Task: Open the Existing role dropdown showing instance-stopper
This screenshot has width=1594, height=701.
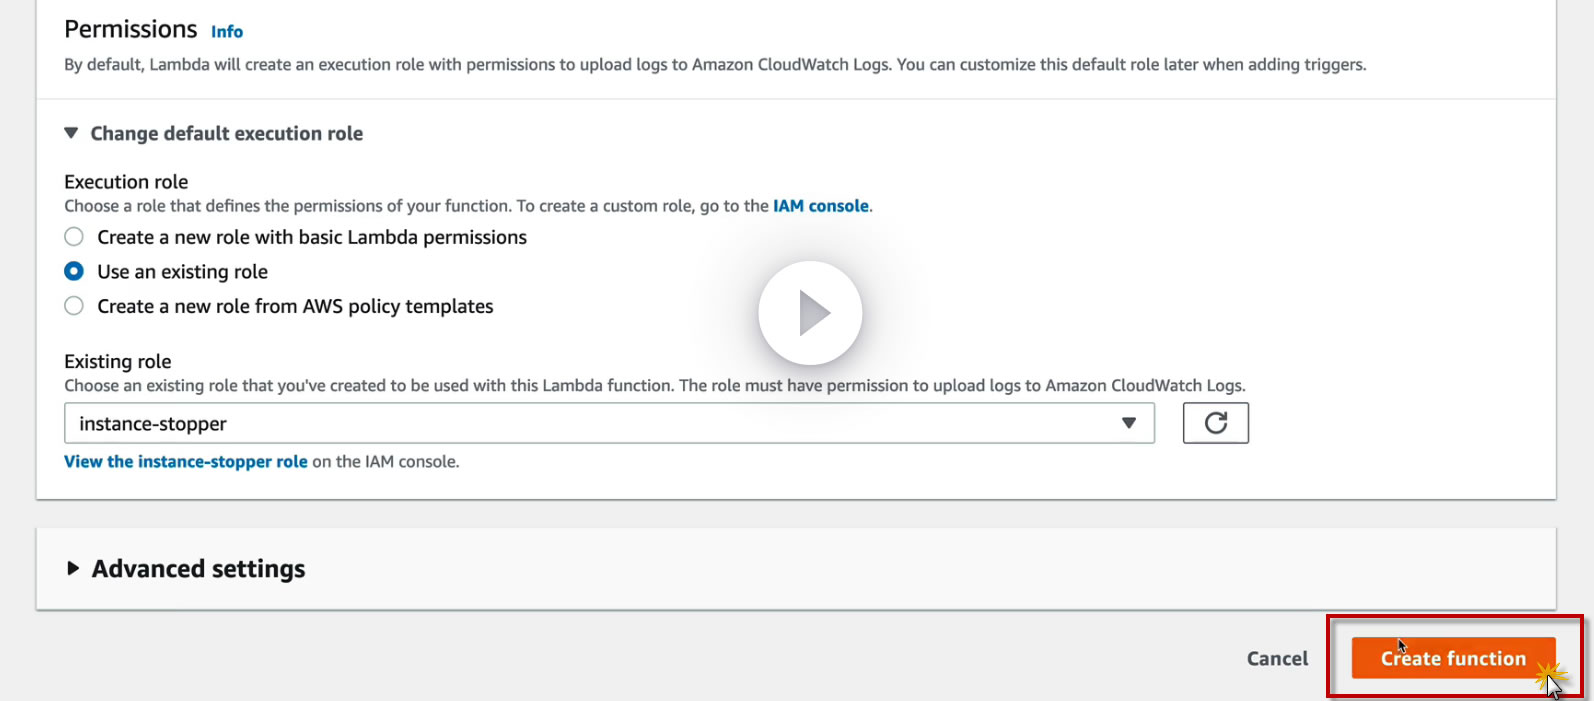Action: point(600,423)
